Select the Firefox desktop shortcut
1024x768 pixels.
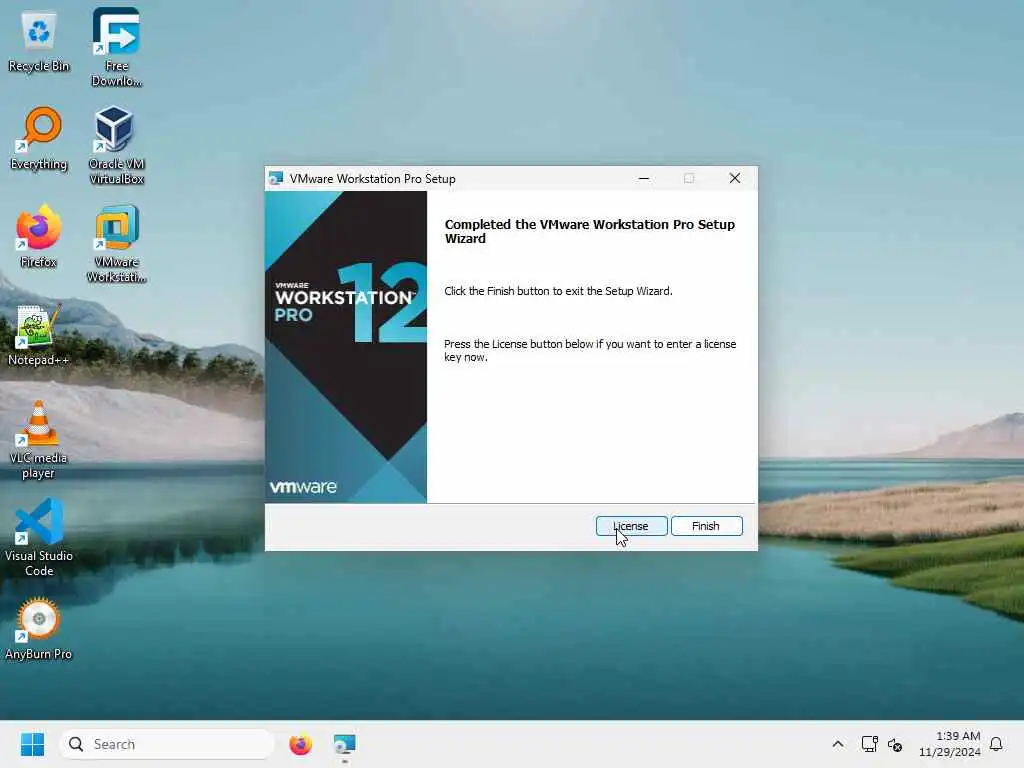click(39, 236)
